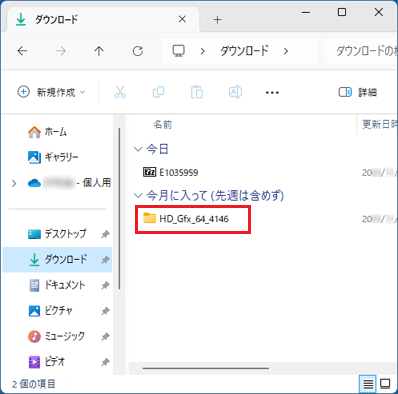The width and height of the screenshot is (398, 394).
Task: Refresh the Downloads folder view
Action: point(138,51)
